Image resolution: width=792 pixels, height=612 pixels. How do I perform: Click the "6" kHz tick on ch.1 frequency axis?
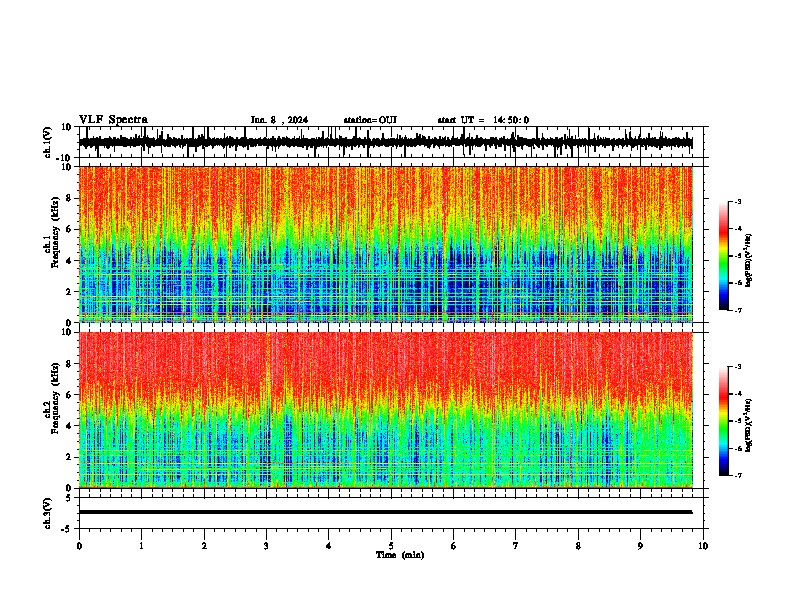coord(69,229)
